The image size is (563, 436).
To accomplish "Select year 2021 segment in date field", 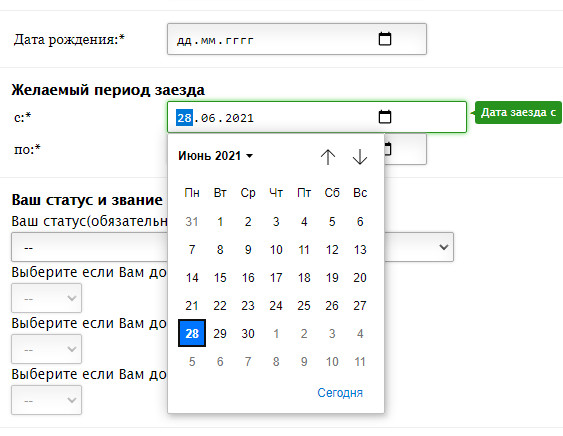I will pyautogui.click(x=239, y=118).
